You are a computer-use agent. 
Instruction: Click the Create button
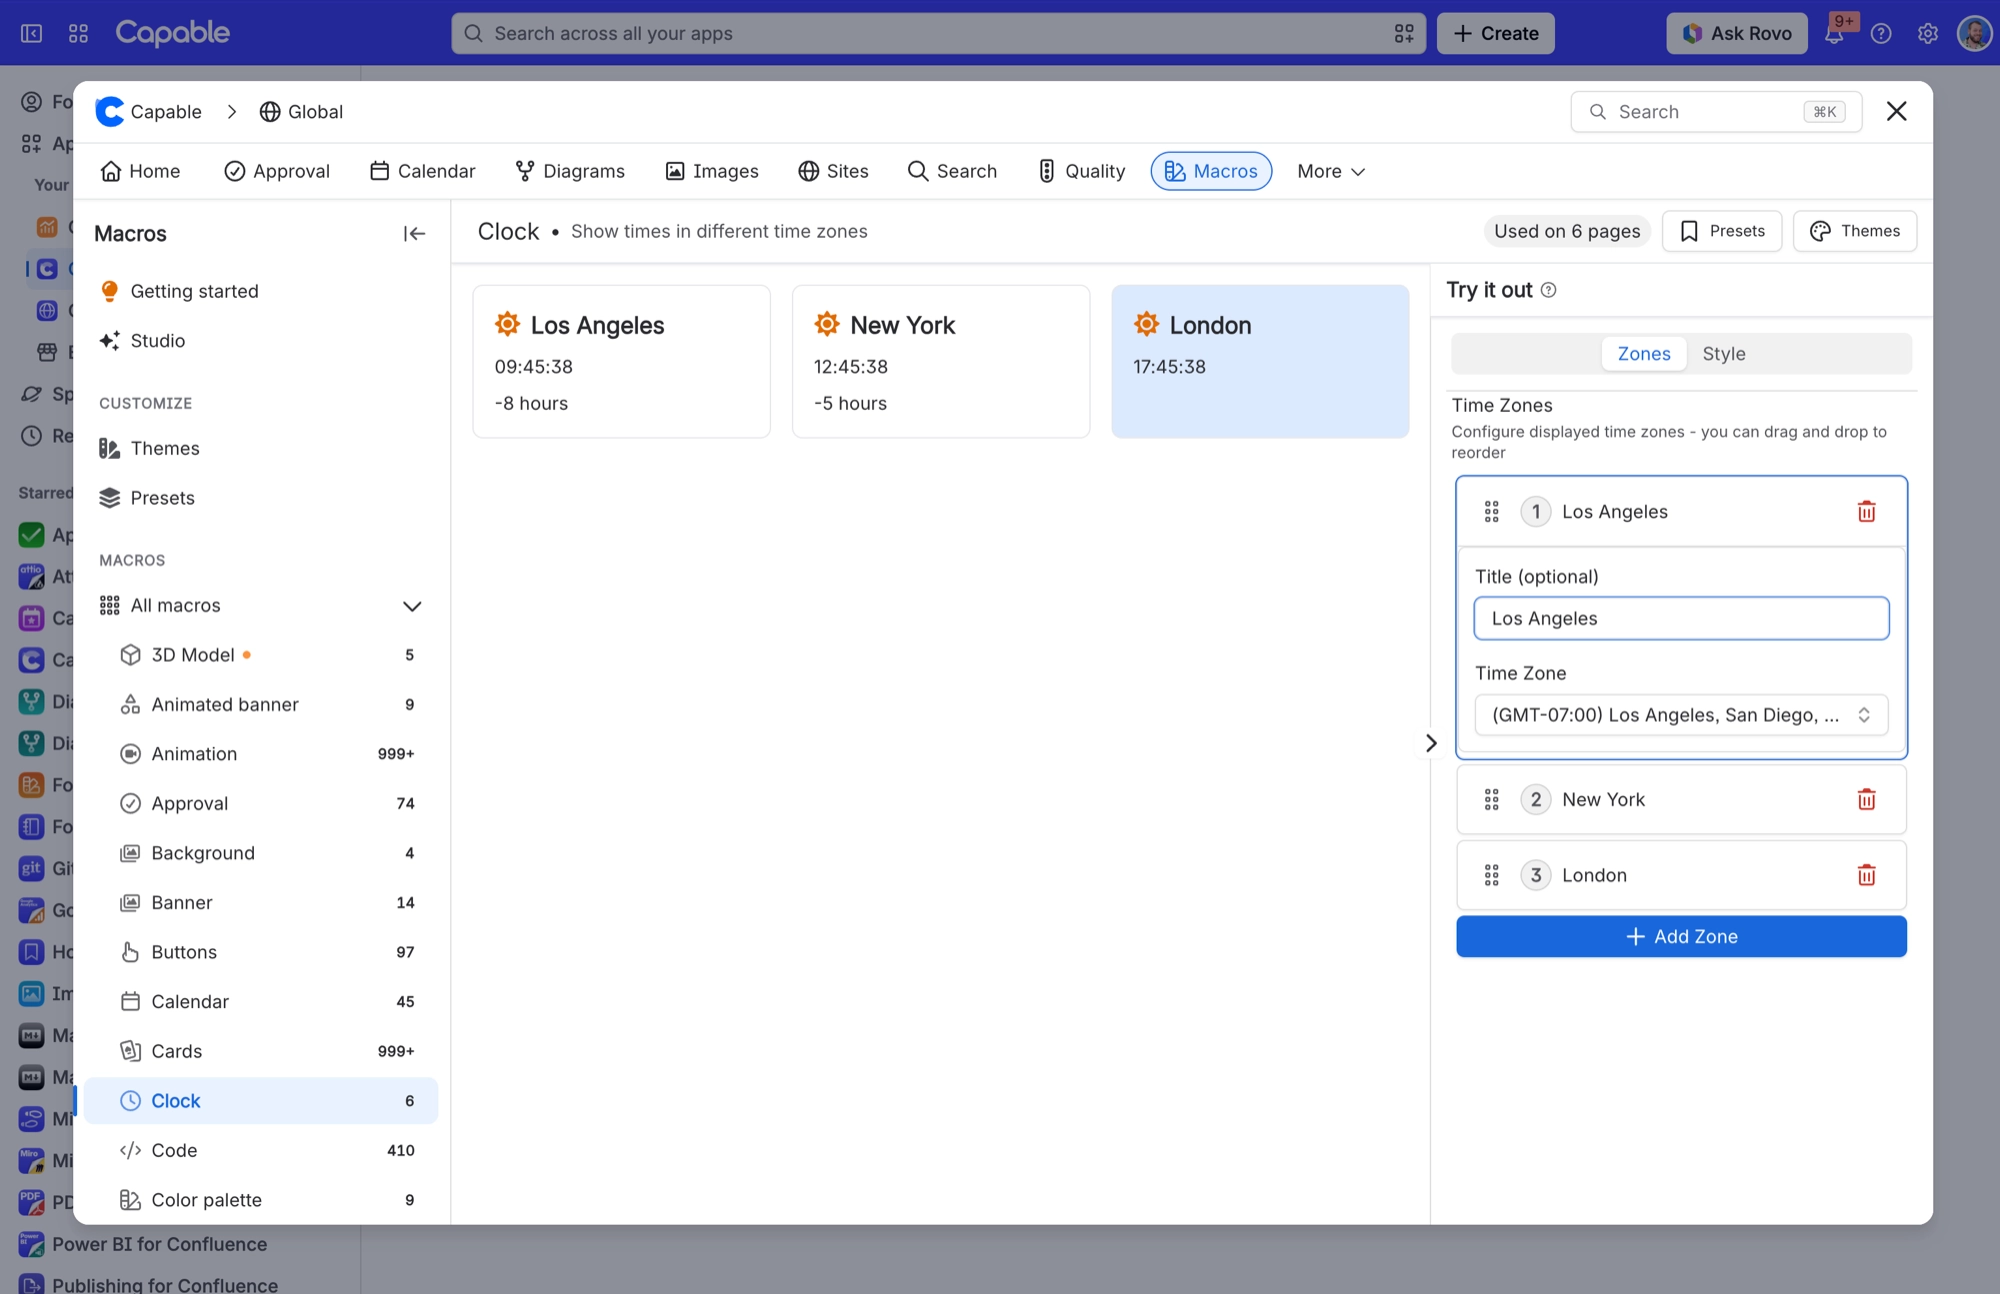1495,34
